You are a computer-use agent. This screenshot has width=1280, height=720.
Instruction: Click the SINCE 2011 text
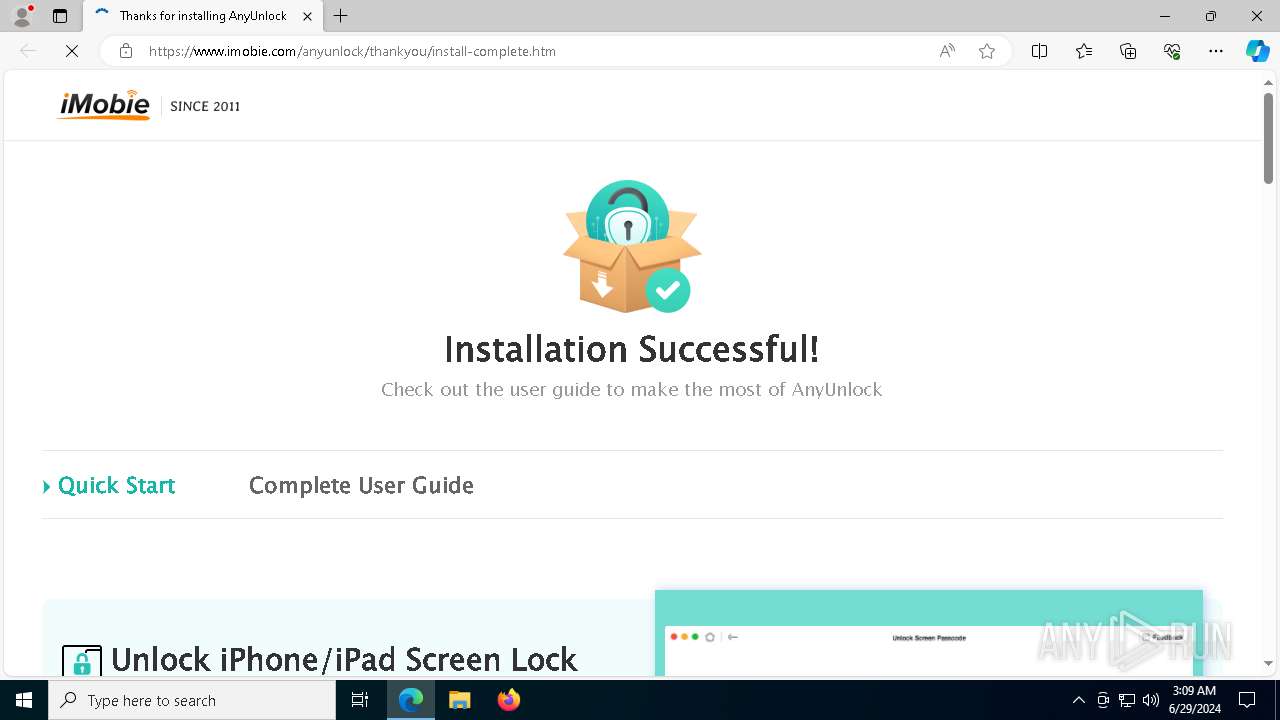click(205, 106)
